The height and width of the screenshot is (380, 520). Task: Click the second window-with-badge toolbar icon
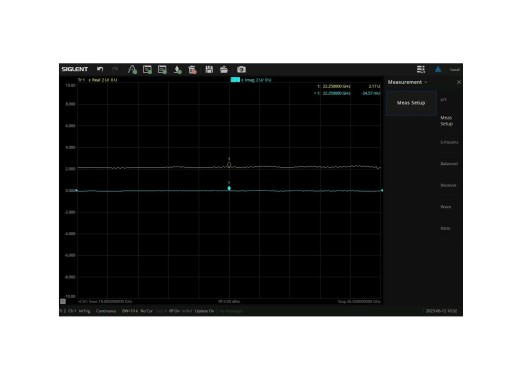click(x=162, y=69)
